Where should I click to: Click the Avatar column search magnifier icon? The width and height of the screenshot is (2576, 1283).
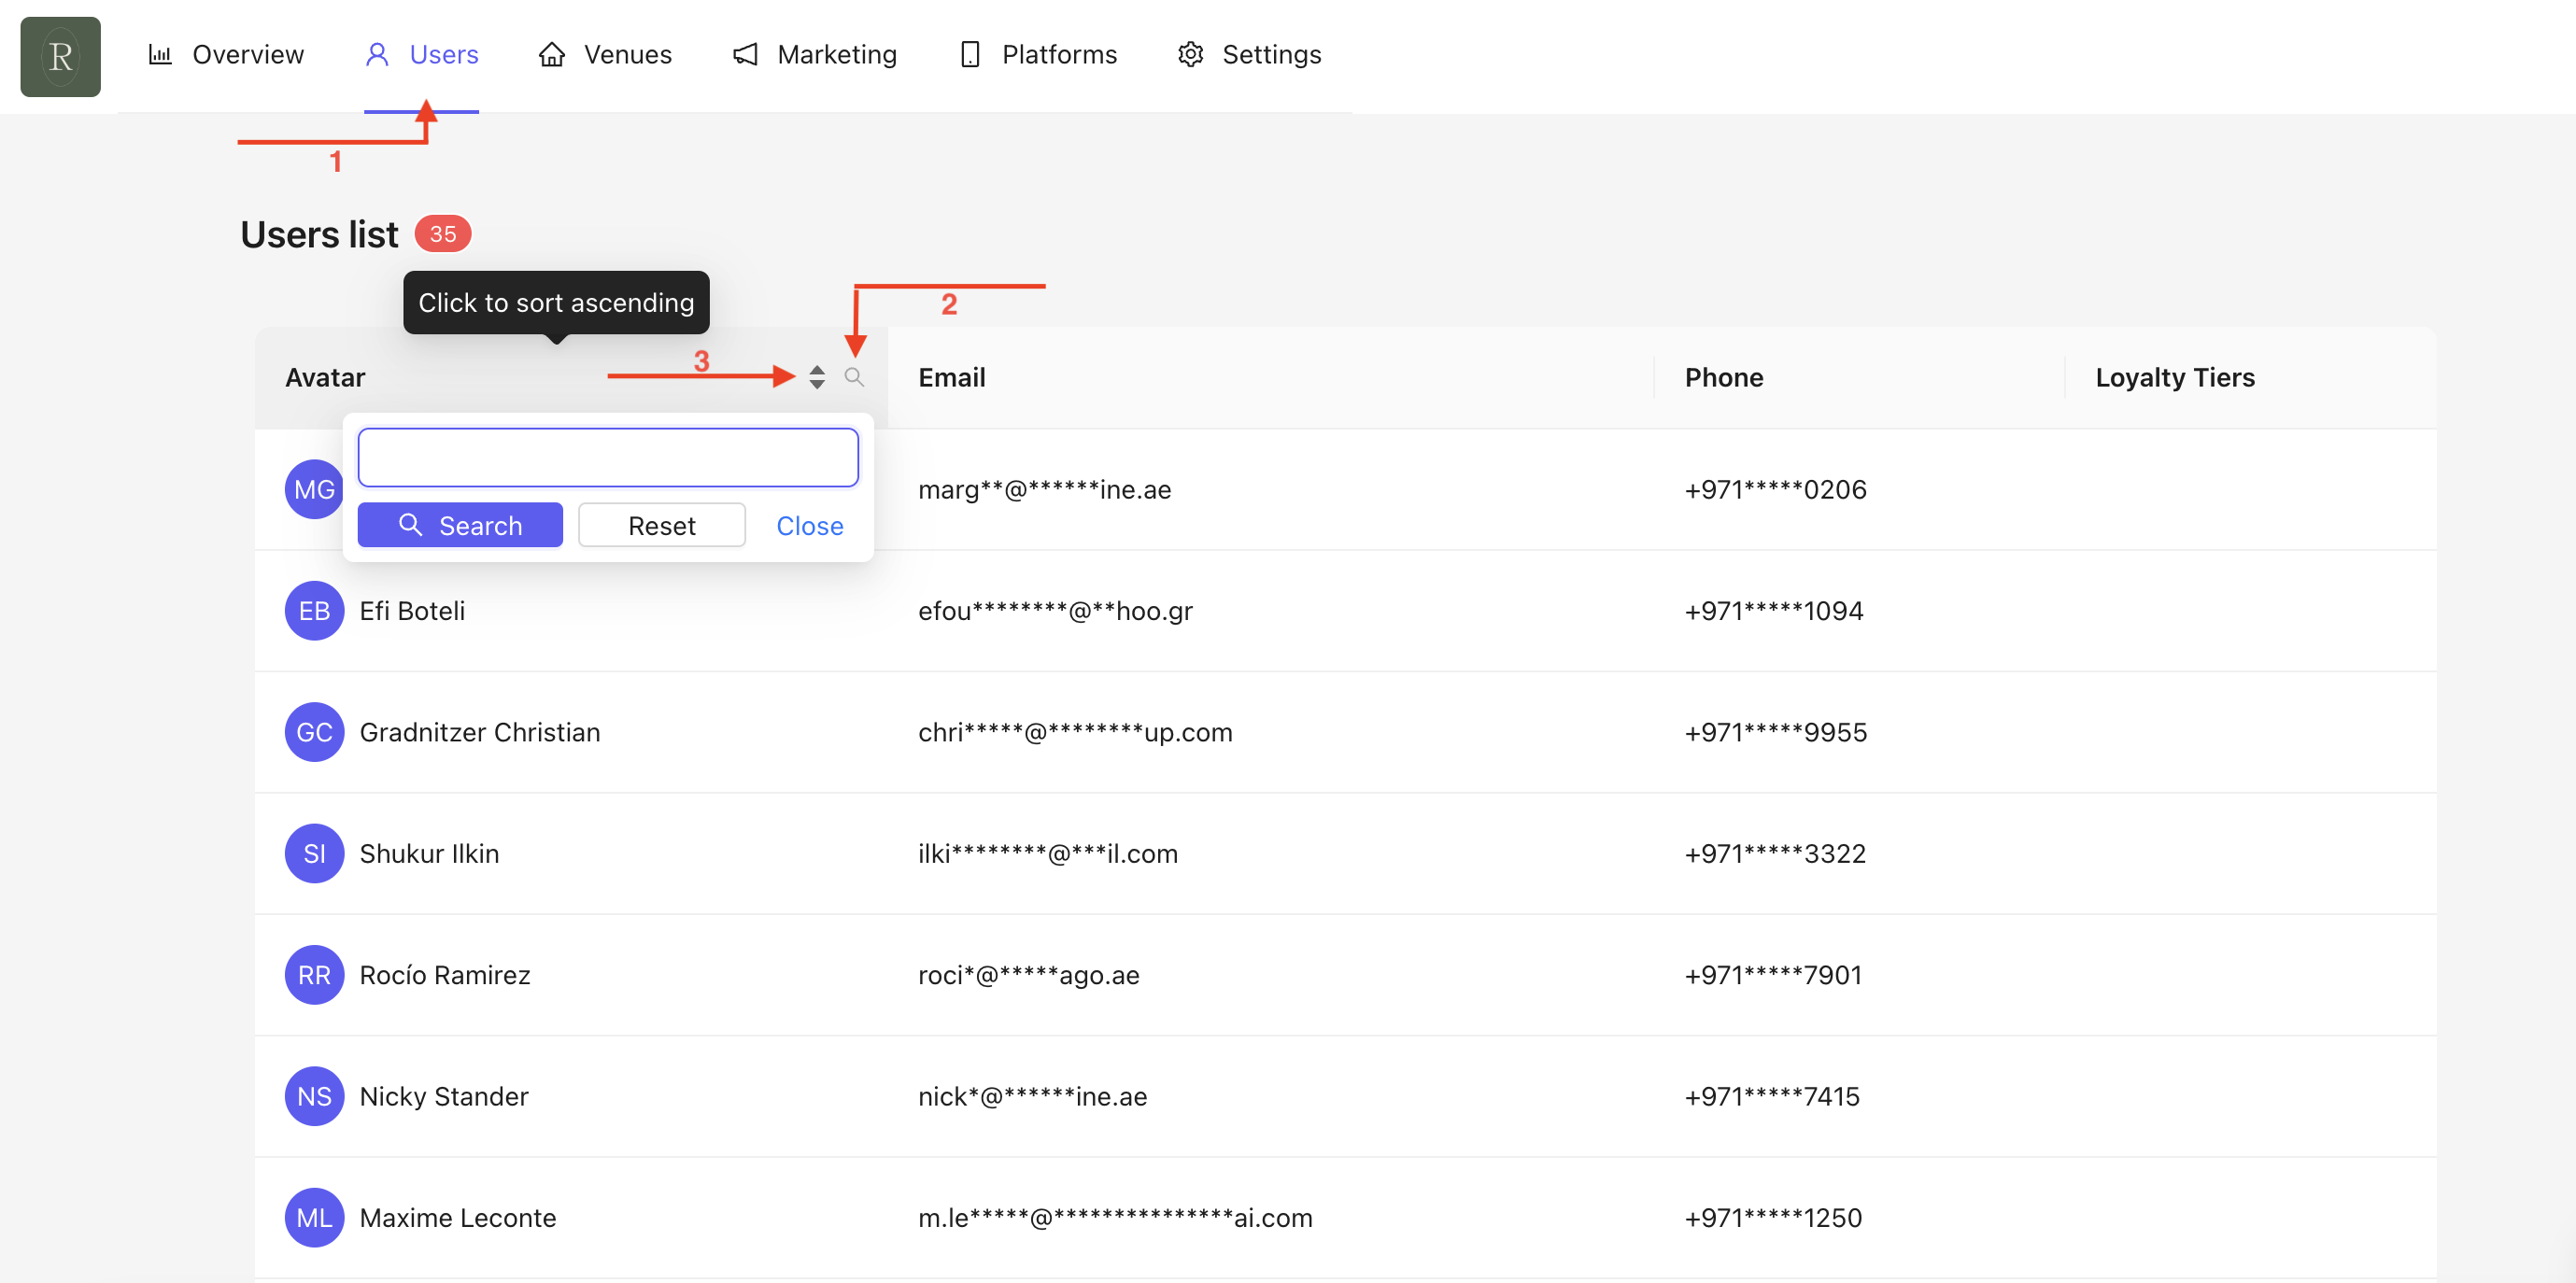point(853,377)
